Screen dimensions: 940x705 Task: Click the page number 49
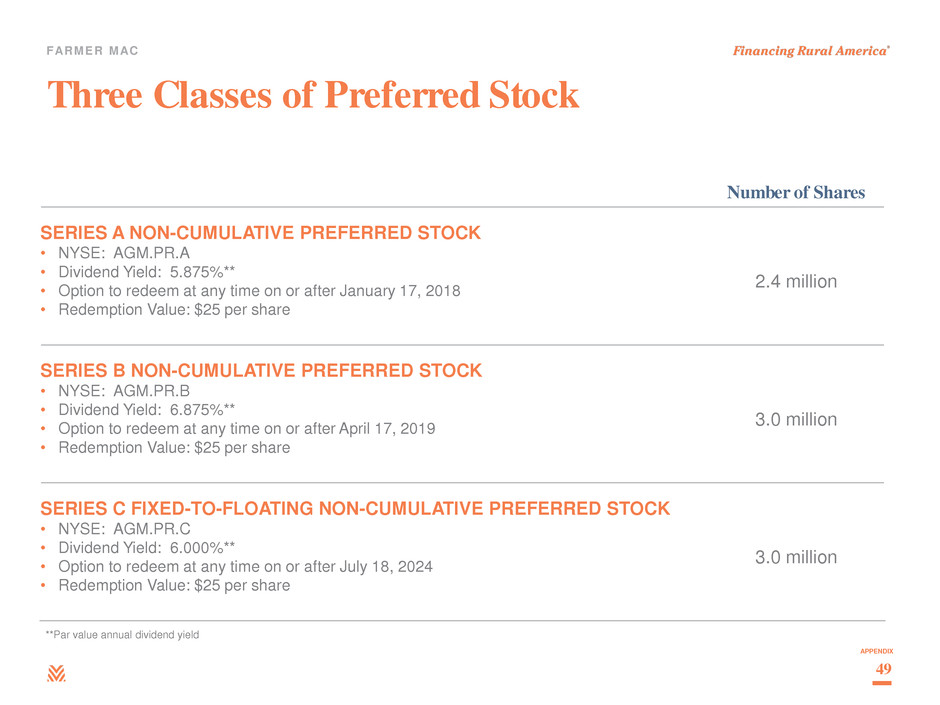click(883, 669)
